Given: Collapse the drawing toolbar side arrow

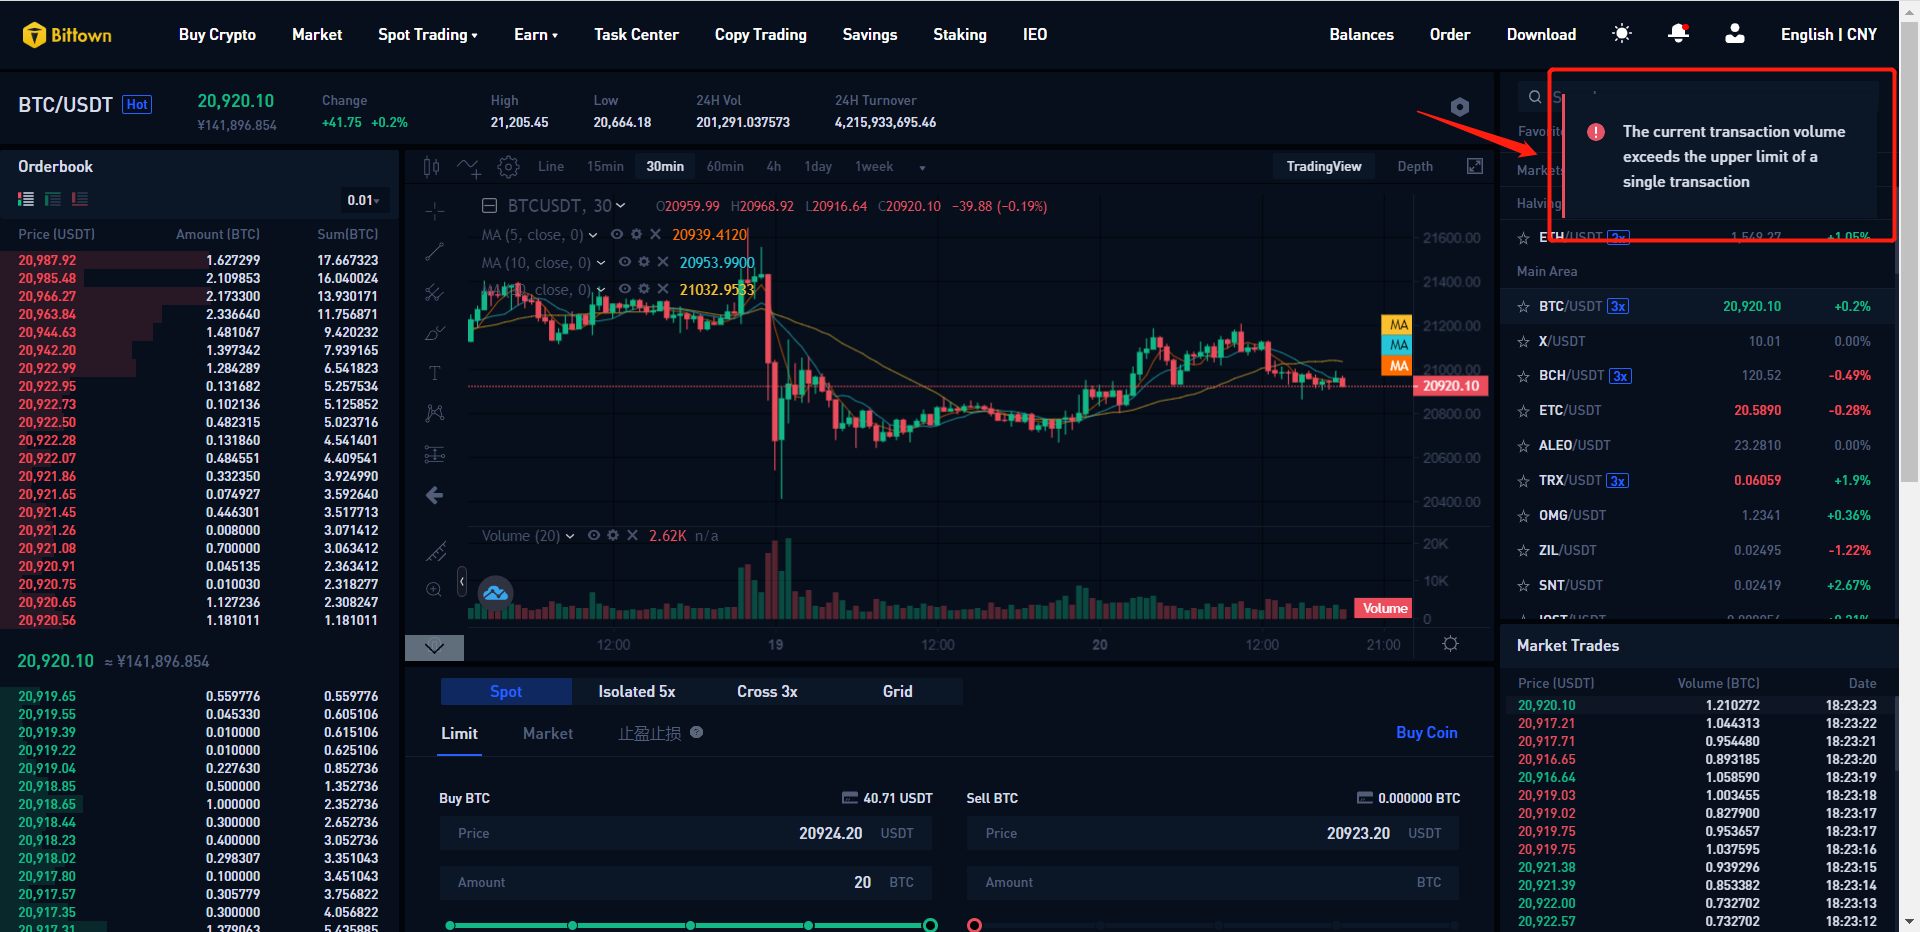Looking at the screenshot, I should tap(462, 581).
